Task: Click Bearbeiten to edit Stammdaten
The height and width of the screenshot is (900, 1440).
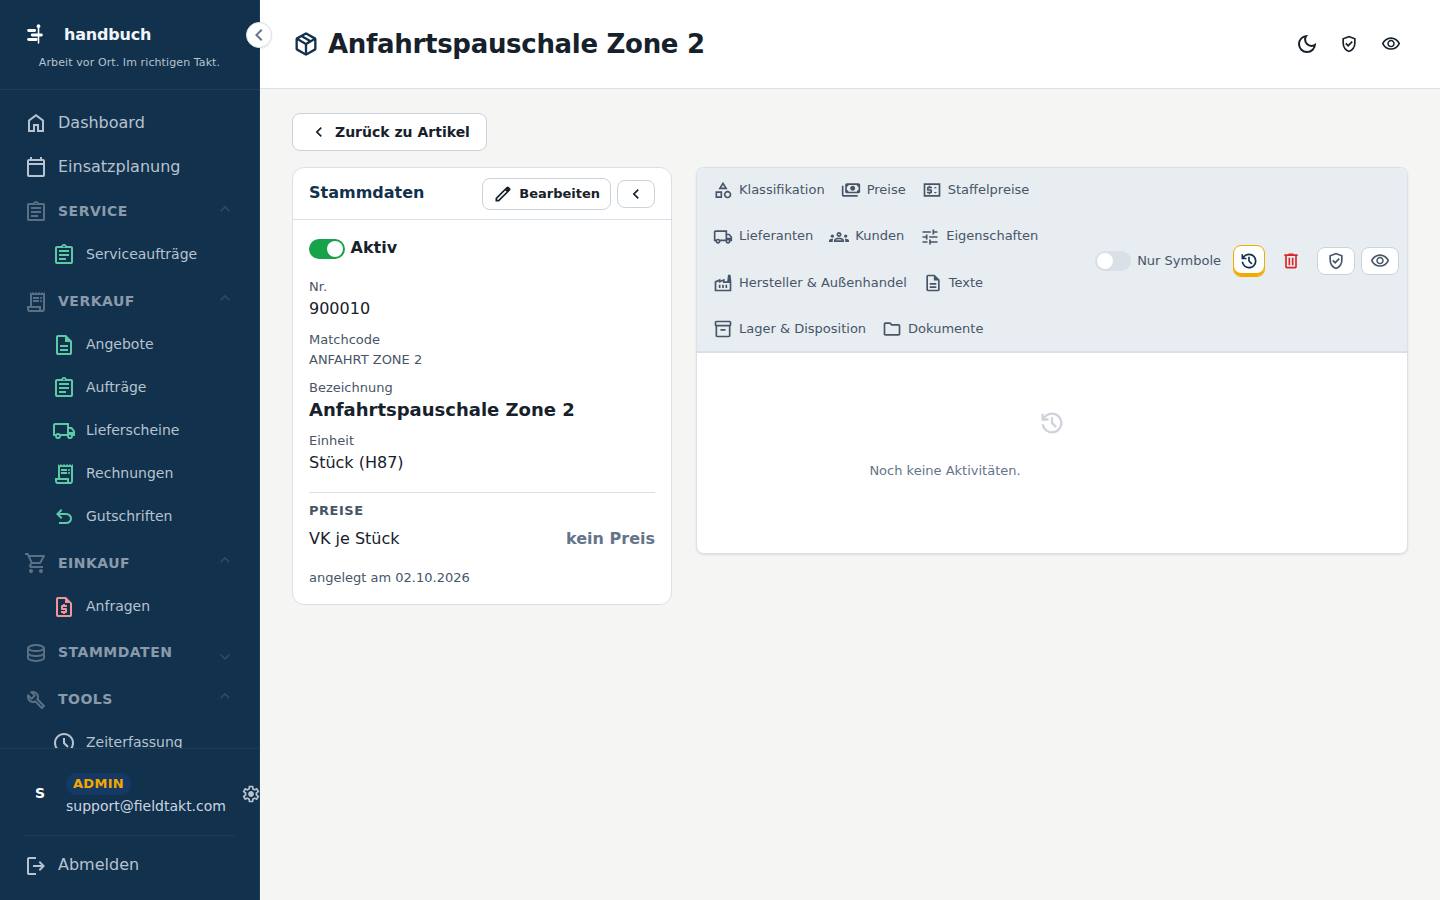Action: tap(547, 194)
